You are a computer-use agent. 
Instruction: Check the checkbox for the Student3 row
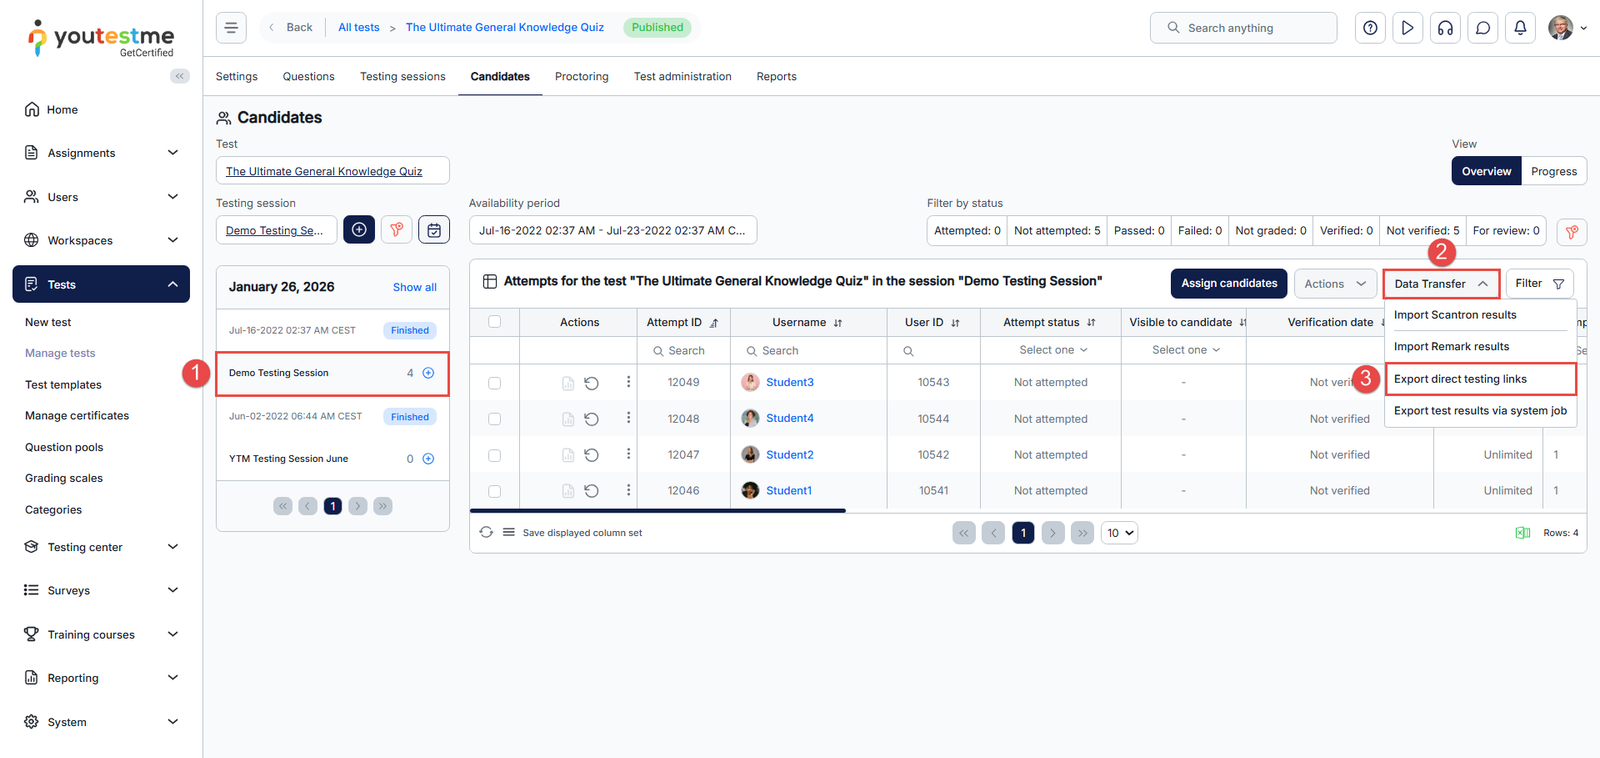pyautogui.click(x=494, y=383)
